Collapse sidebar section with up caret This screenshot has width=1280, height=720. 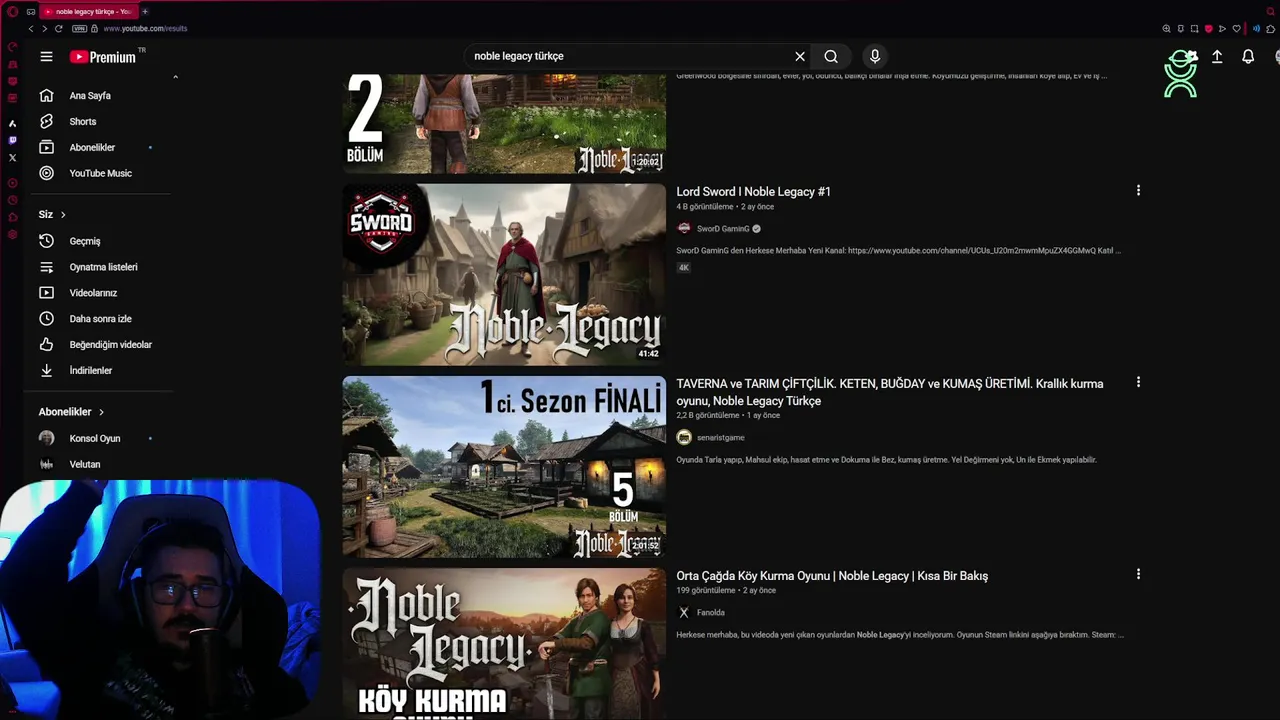pos(175,77)
